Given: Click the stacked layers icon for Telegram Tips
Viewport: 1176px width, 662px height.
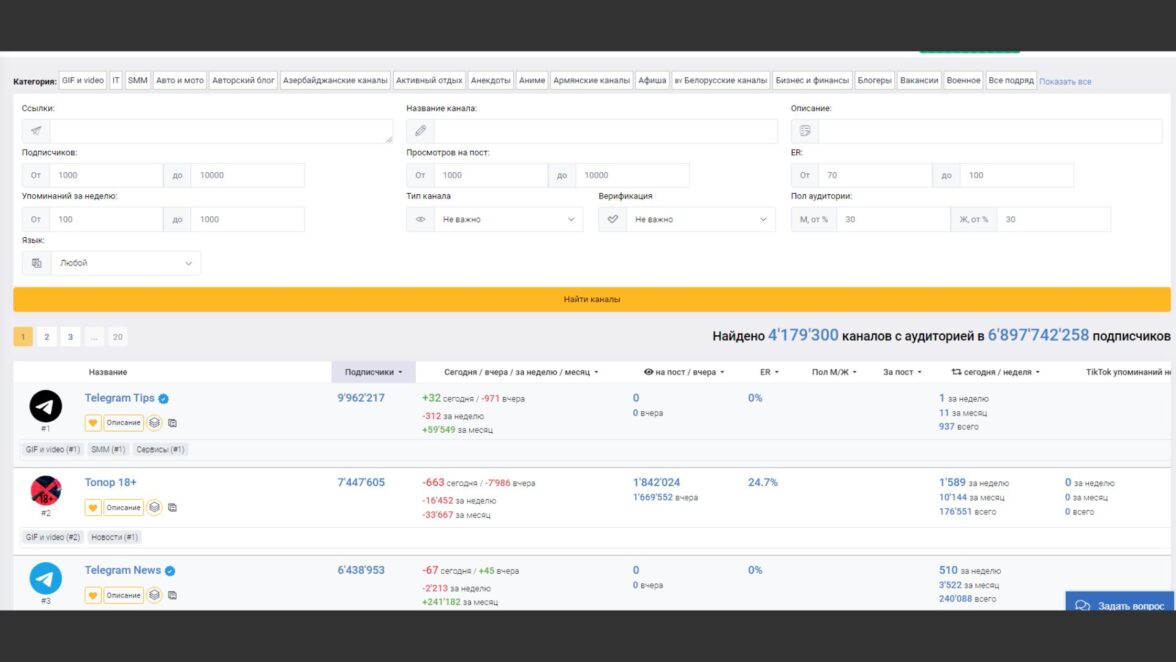Looking at the screenshot, I should coord(155,423).
